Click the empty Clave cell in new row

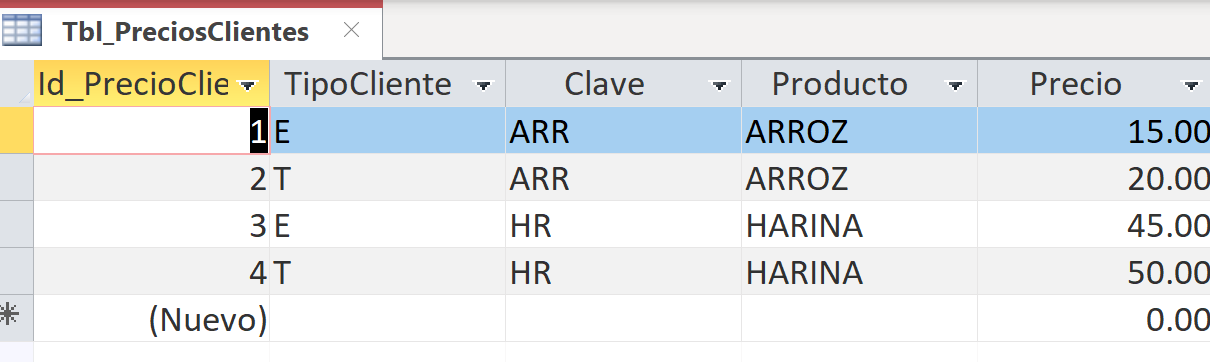(623, 319)
